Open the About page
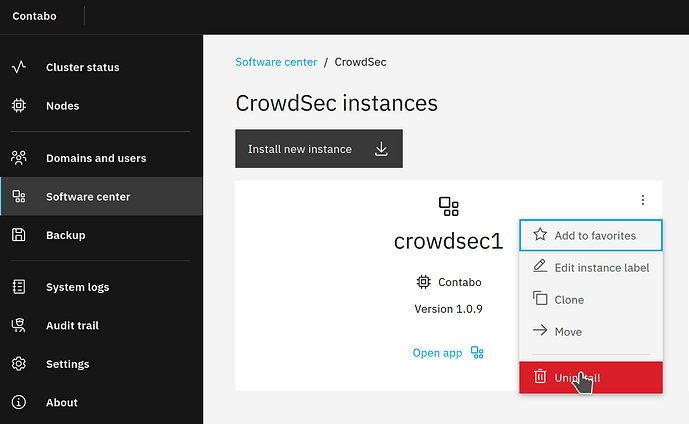689x424 pixels. click(102, 402)
